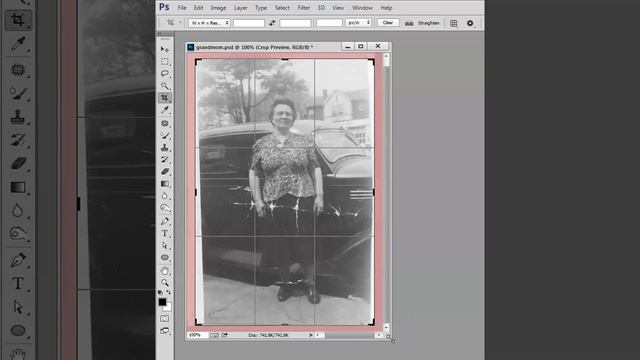Click the enlarged Clone Stamp icon

click(18, 117)
